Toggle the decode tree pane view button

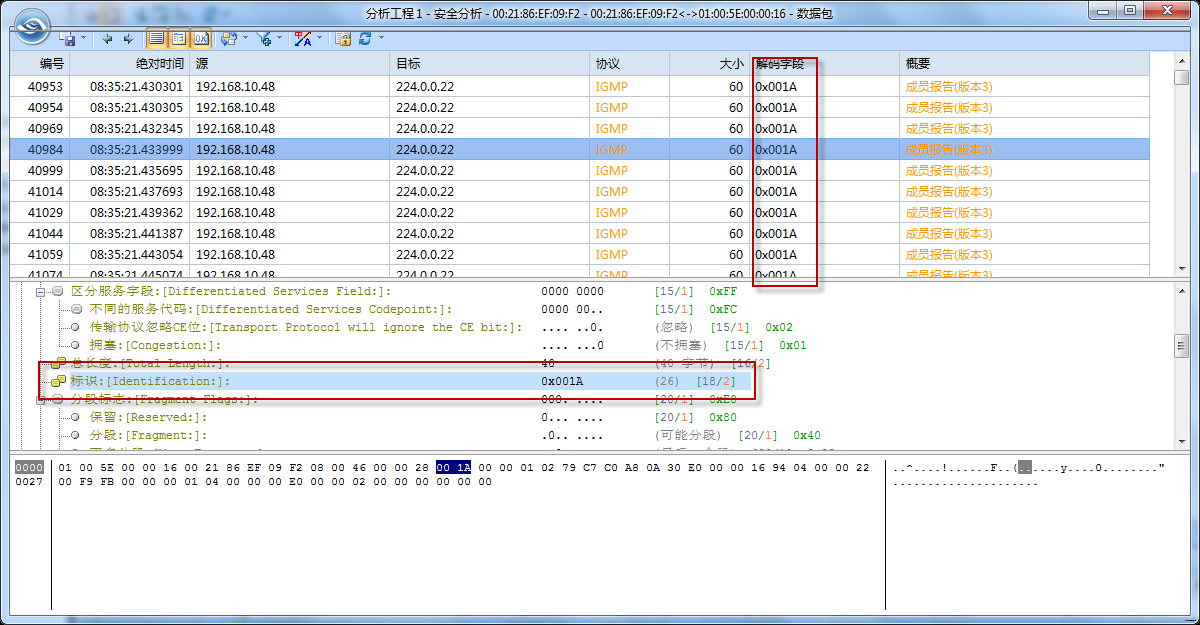[178, 38]
